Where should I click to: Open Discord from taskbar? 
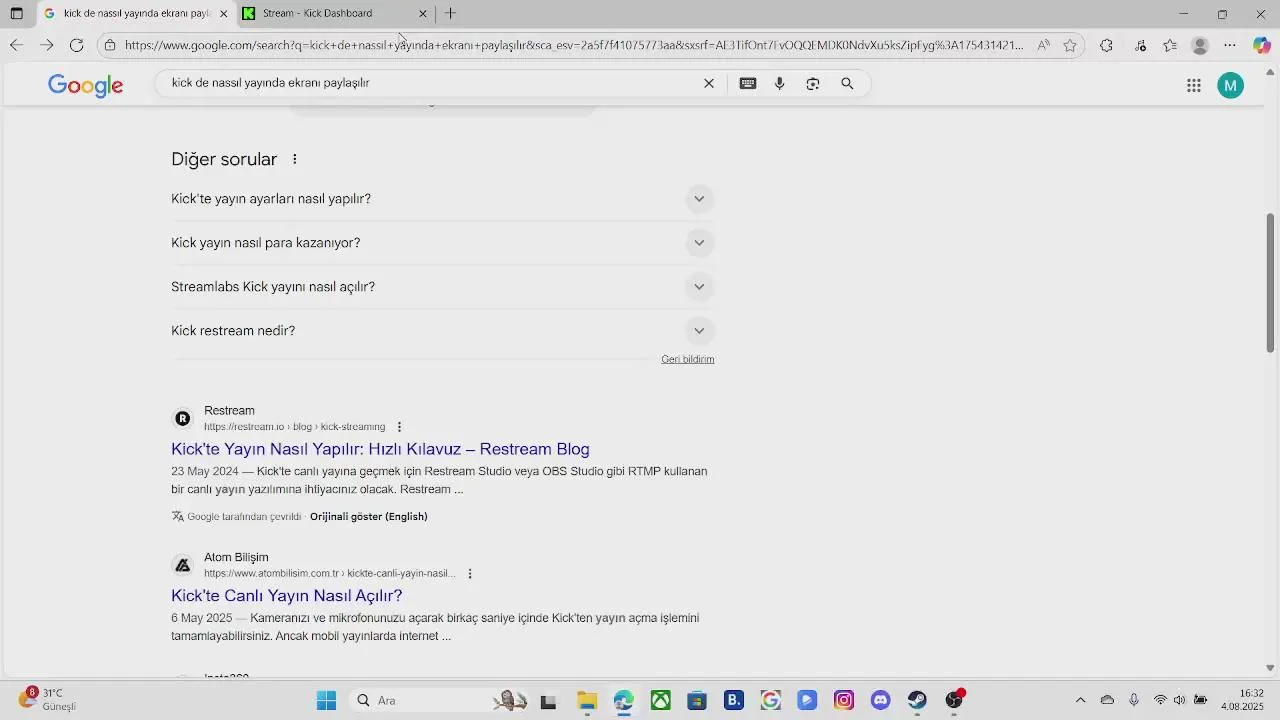(x=880, y=700)
